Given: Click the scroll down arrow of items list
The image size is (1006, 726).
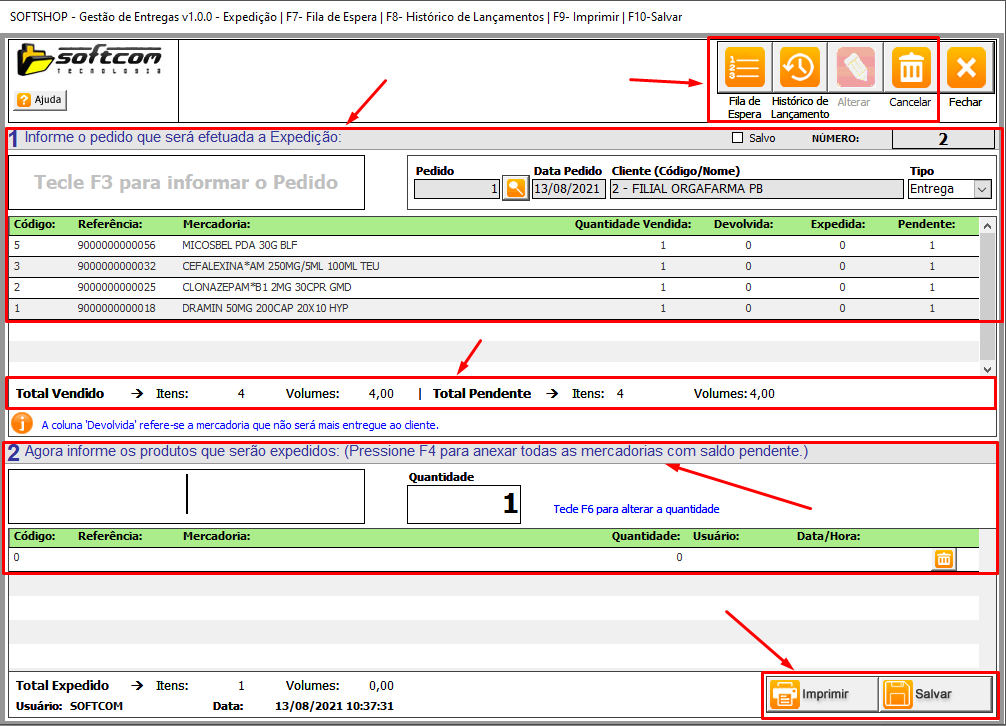Looking at the screenshot, I should (987, 368).
